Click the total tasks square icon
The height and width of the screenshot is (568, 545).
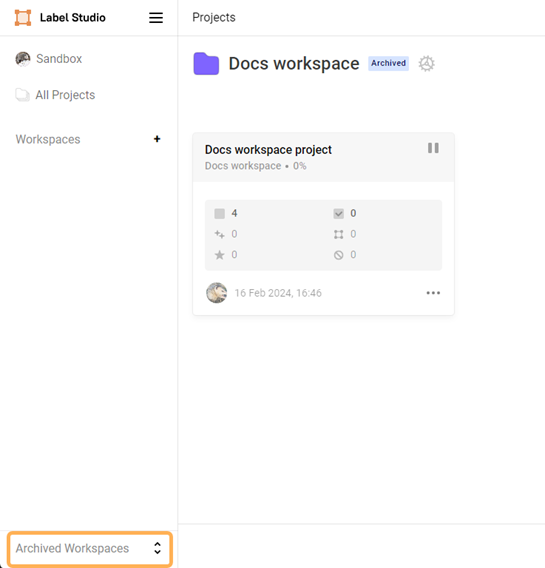[219, 214]
